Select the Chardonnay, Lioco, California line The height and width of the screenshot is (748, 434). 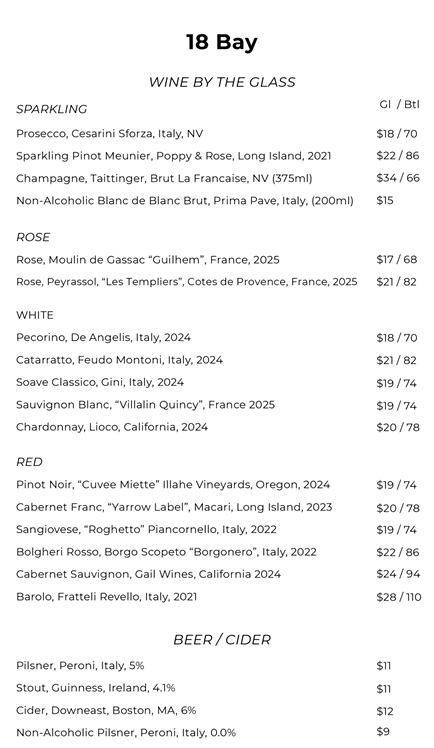tap(112, 427)
